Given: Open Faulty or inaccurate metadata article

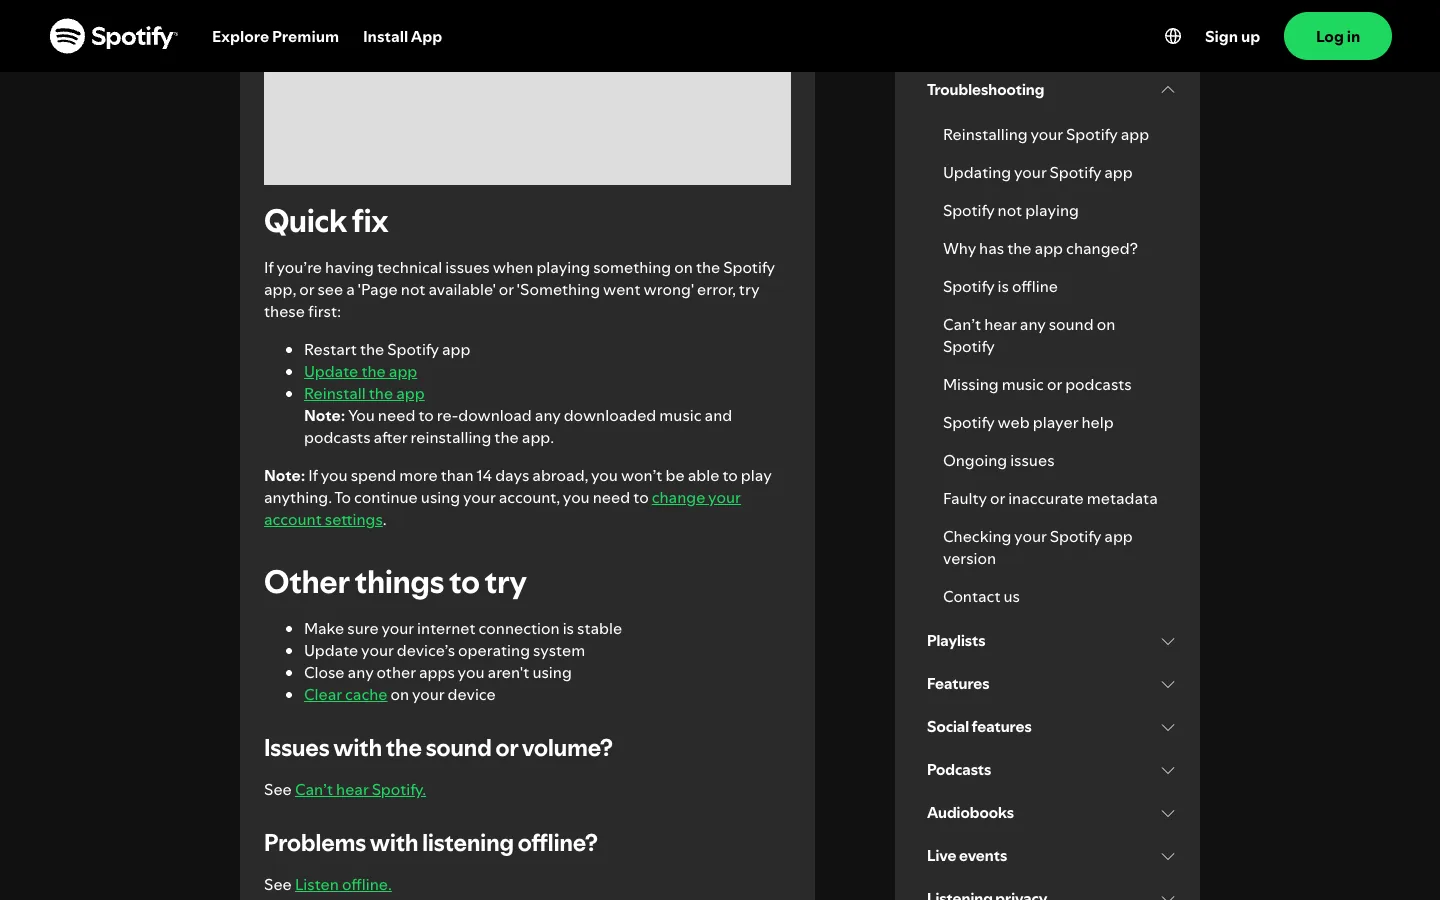Looking at the screenshot, I should pyautogui.click(x=1050, y=499).
